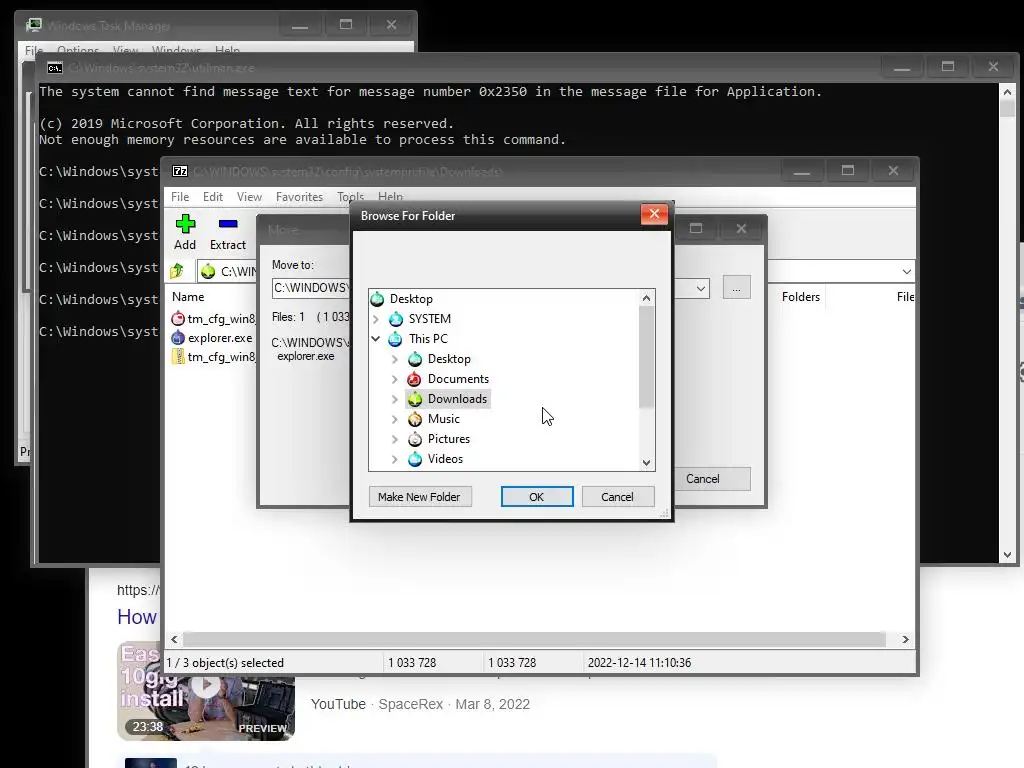Open the 7-Zip View menu

point(249,197)
